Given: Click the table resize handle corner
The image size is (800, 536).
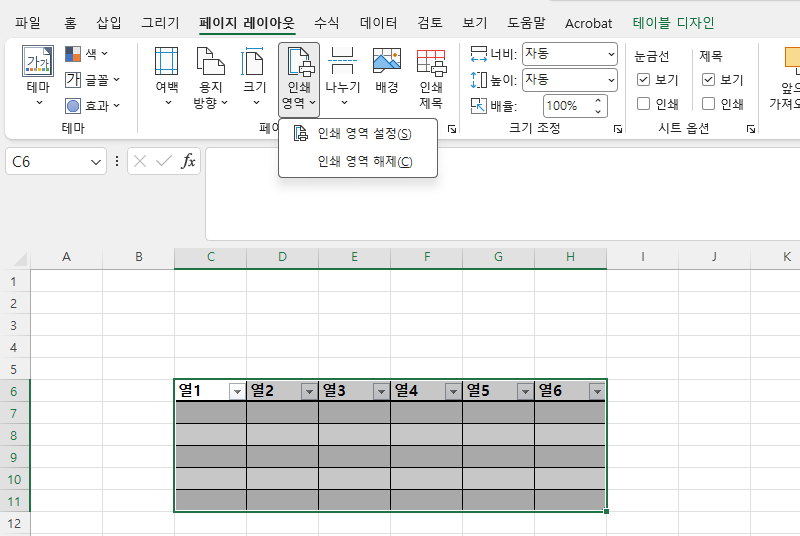Looking at the screenshot, I should [606, 511].
